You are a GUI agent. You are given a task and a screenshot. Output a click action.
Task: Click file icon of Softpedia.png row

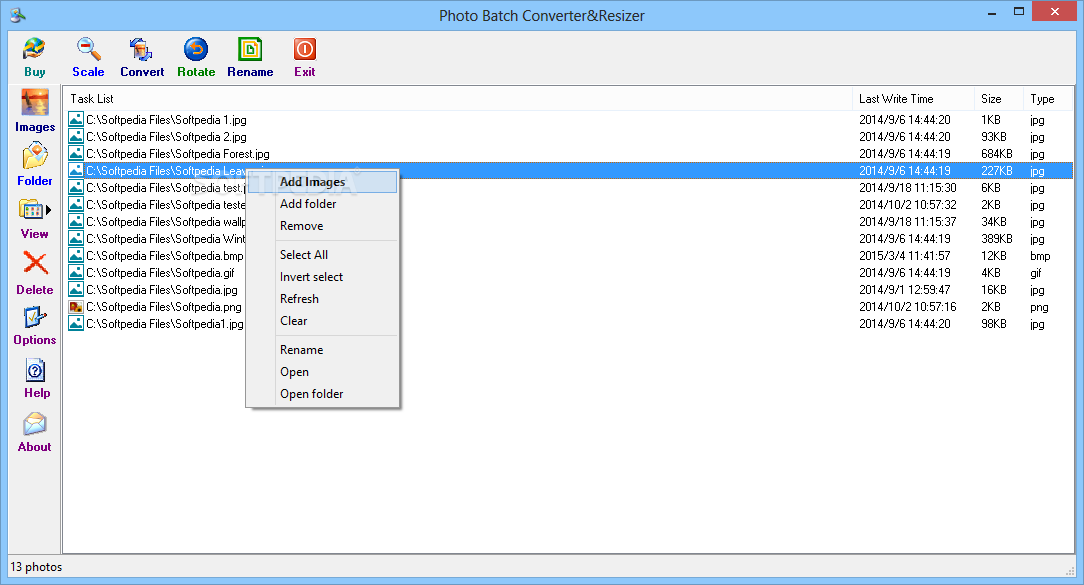(x=76, y=306)
